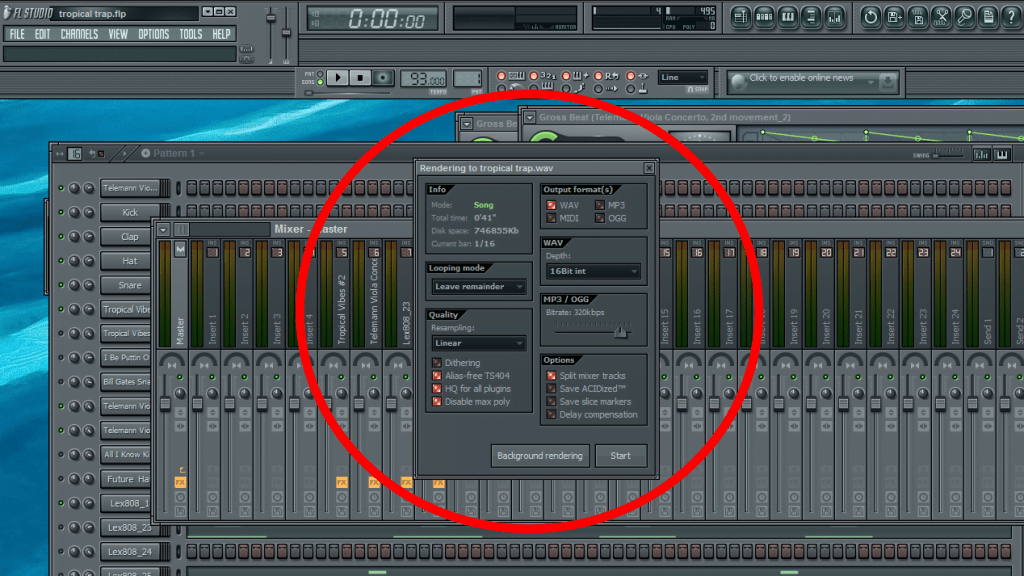Open the Playlist from the toolbar
Screen dimensions: 1024x576
click(741, 17)
